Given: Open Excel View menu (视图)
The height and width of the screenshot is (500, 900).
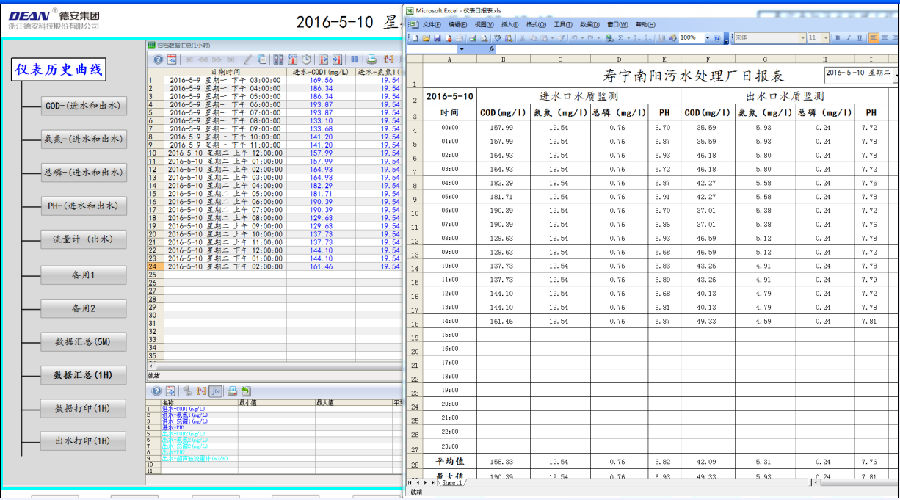Looking at the screenshot, I should click(x=484, y=24).
